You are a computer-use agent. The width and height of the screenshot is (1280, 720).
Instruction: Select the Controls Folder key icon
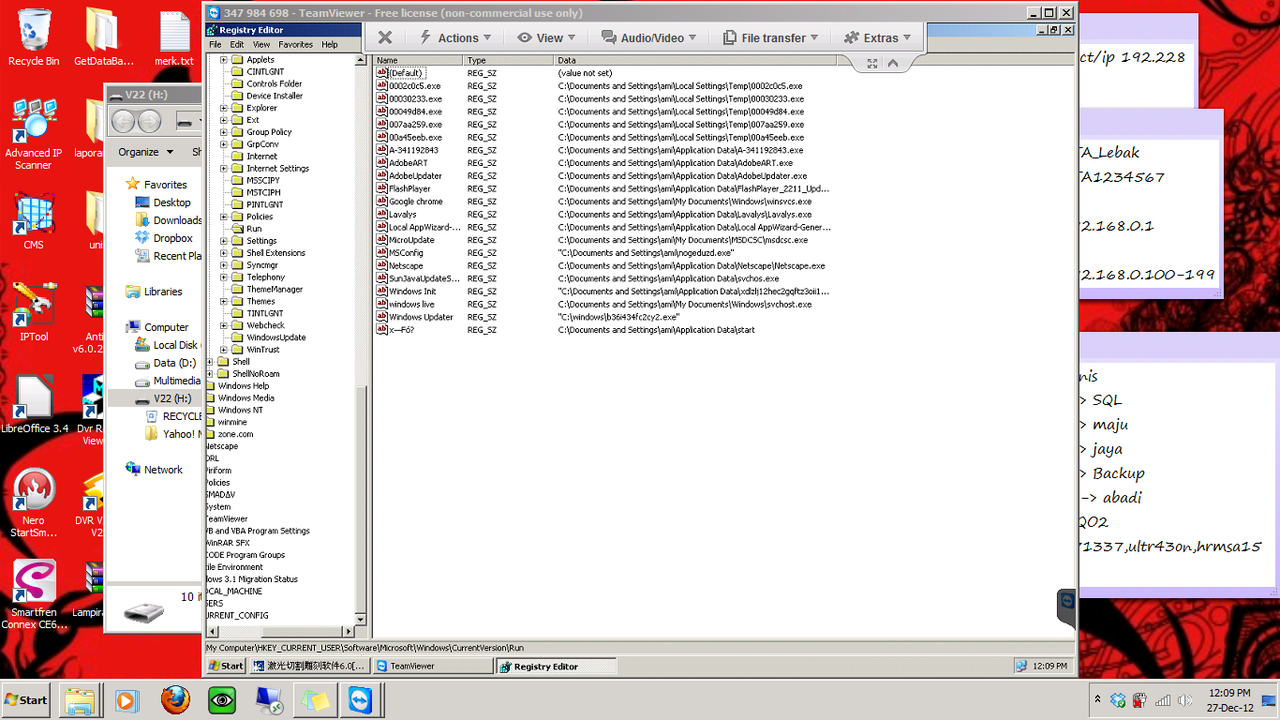pyautogui.click(x=238, y=84)
